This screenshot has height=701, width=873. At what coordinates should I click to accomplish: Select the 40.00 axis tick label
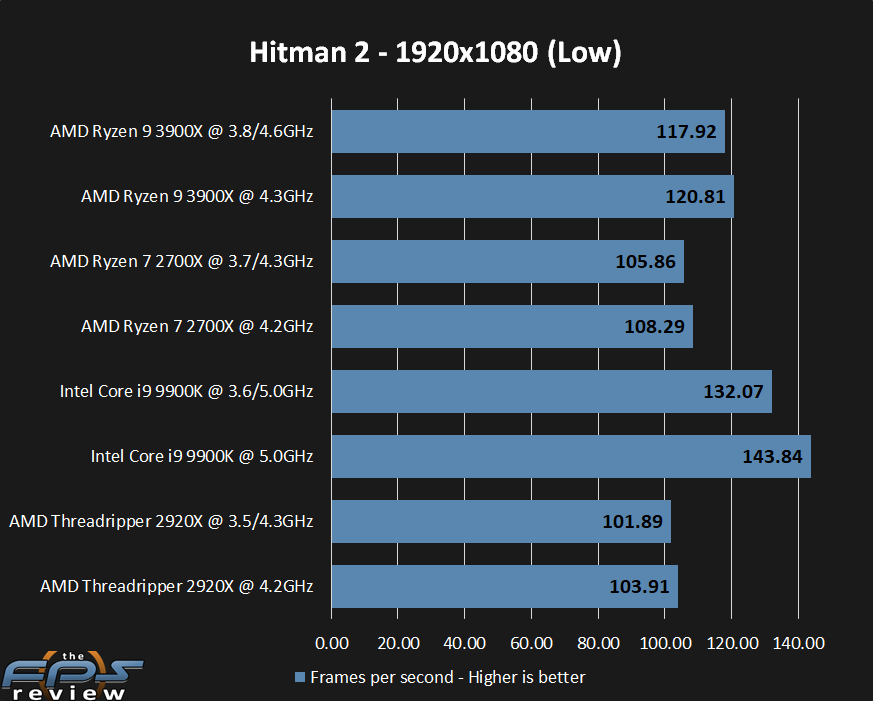pyautogui.click(x=465, y=643)
